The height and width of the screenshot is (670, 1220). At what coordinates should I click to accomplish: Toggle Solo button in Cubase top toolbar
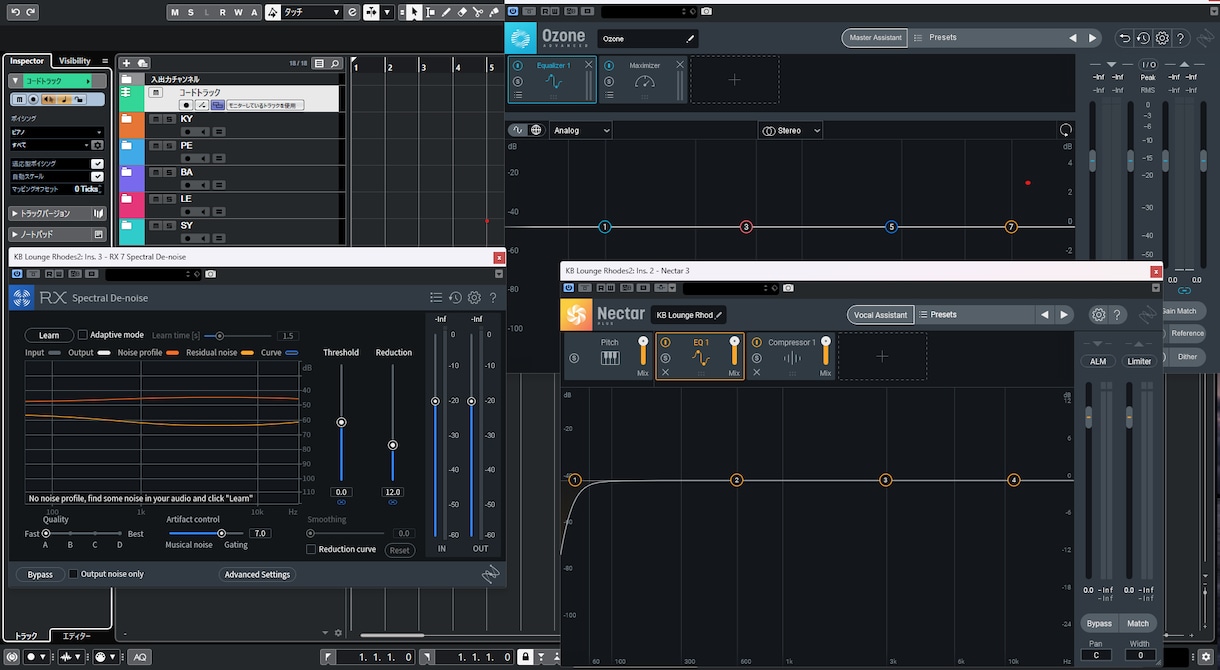tap(191, 12)
